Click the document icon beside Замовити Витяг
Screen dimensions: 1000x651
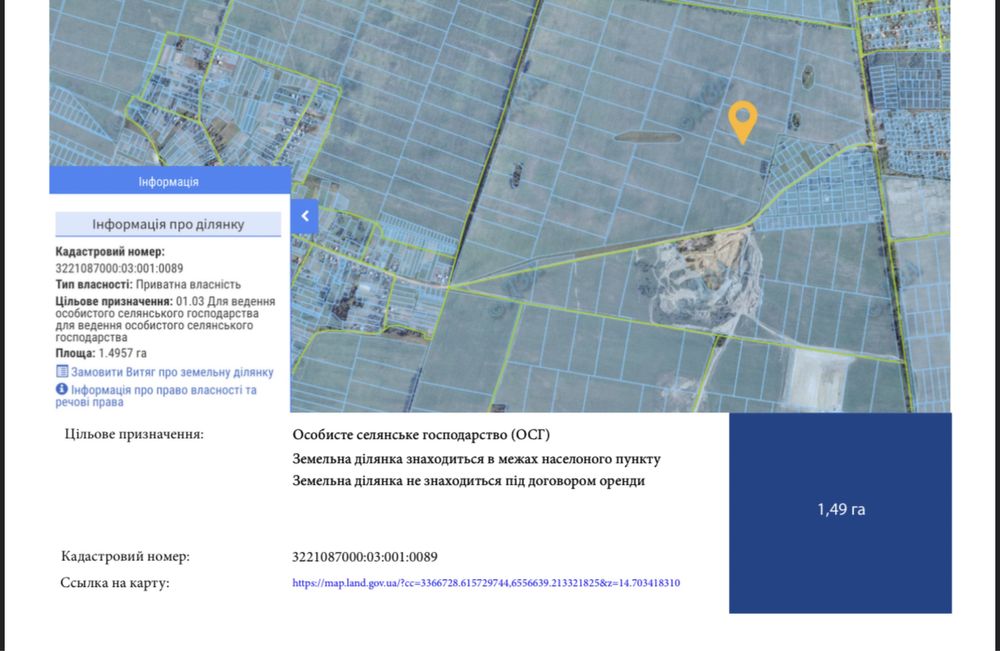tap(62, 371)
